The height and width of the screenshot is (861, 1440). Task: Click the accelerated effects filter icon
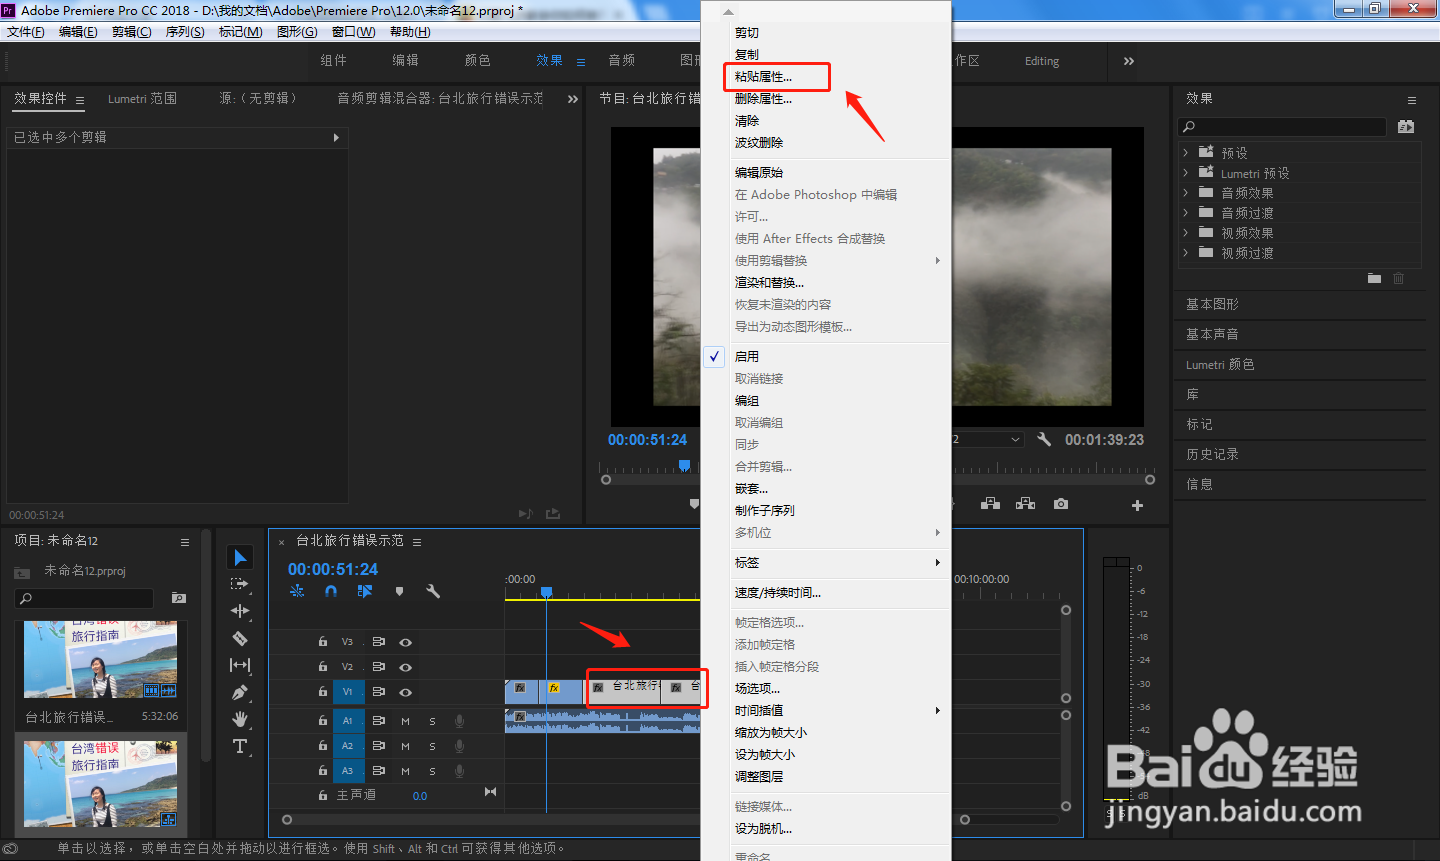coord(1406,127)
